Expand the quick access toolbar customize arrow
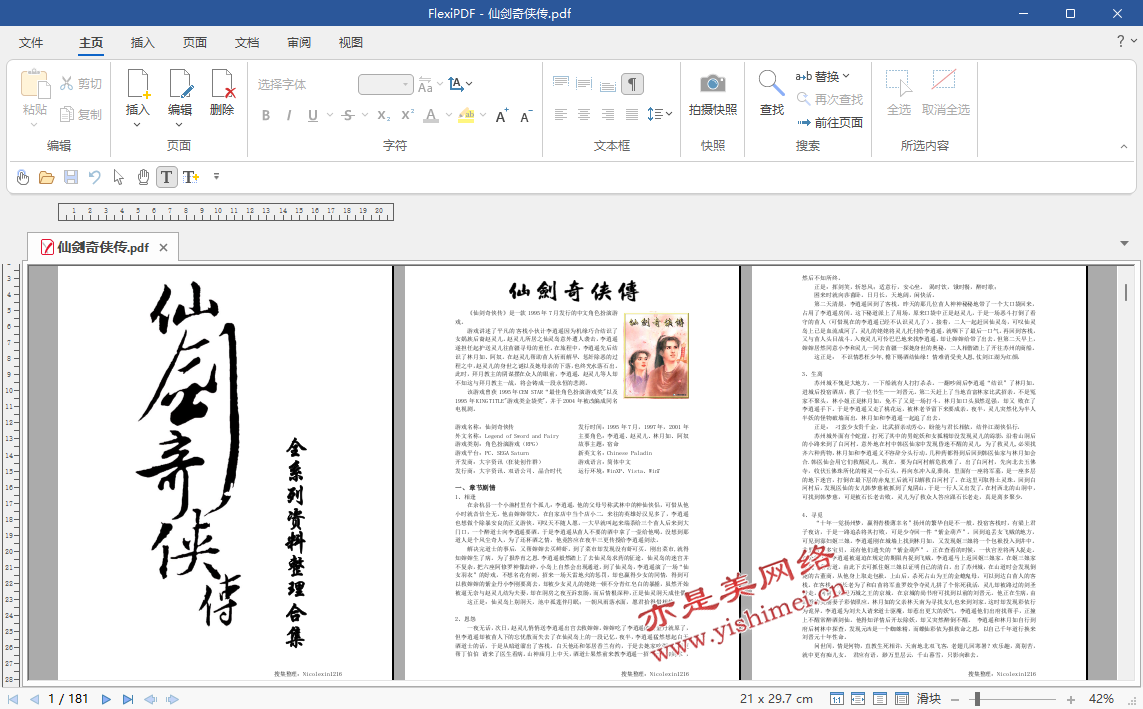Image resolution: width=1143 pixels, height=709 pixels. coord(216,176)
